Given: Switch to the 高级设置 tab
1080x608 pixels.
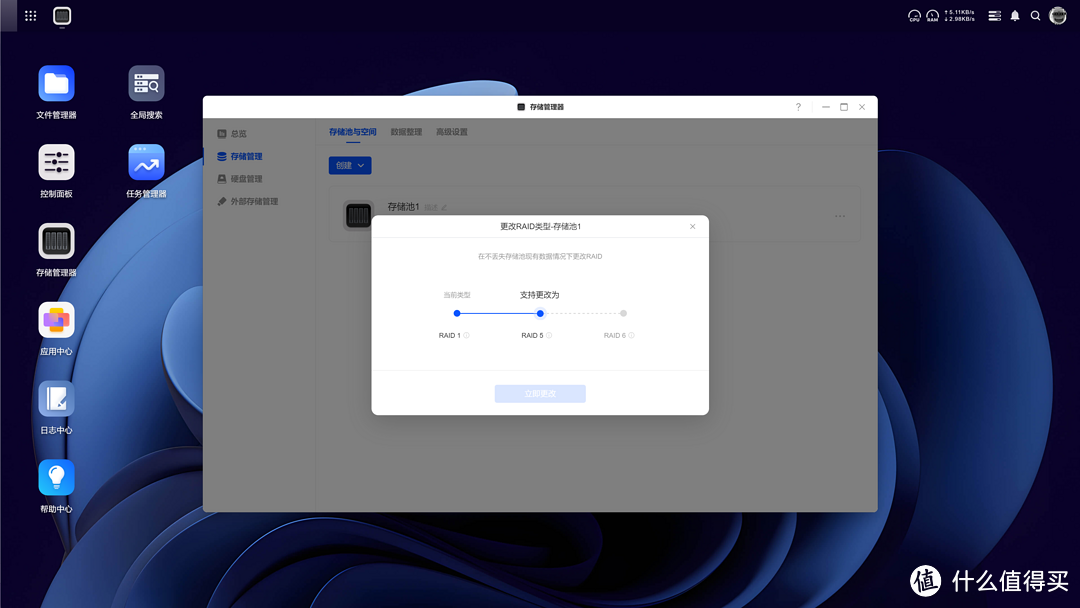Looking at the screenshot, I should click(451, 132).
